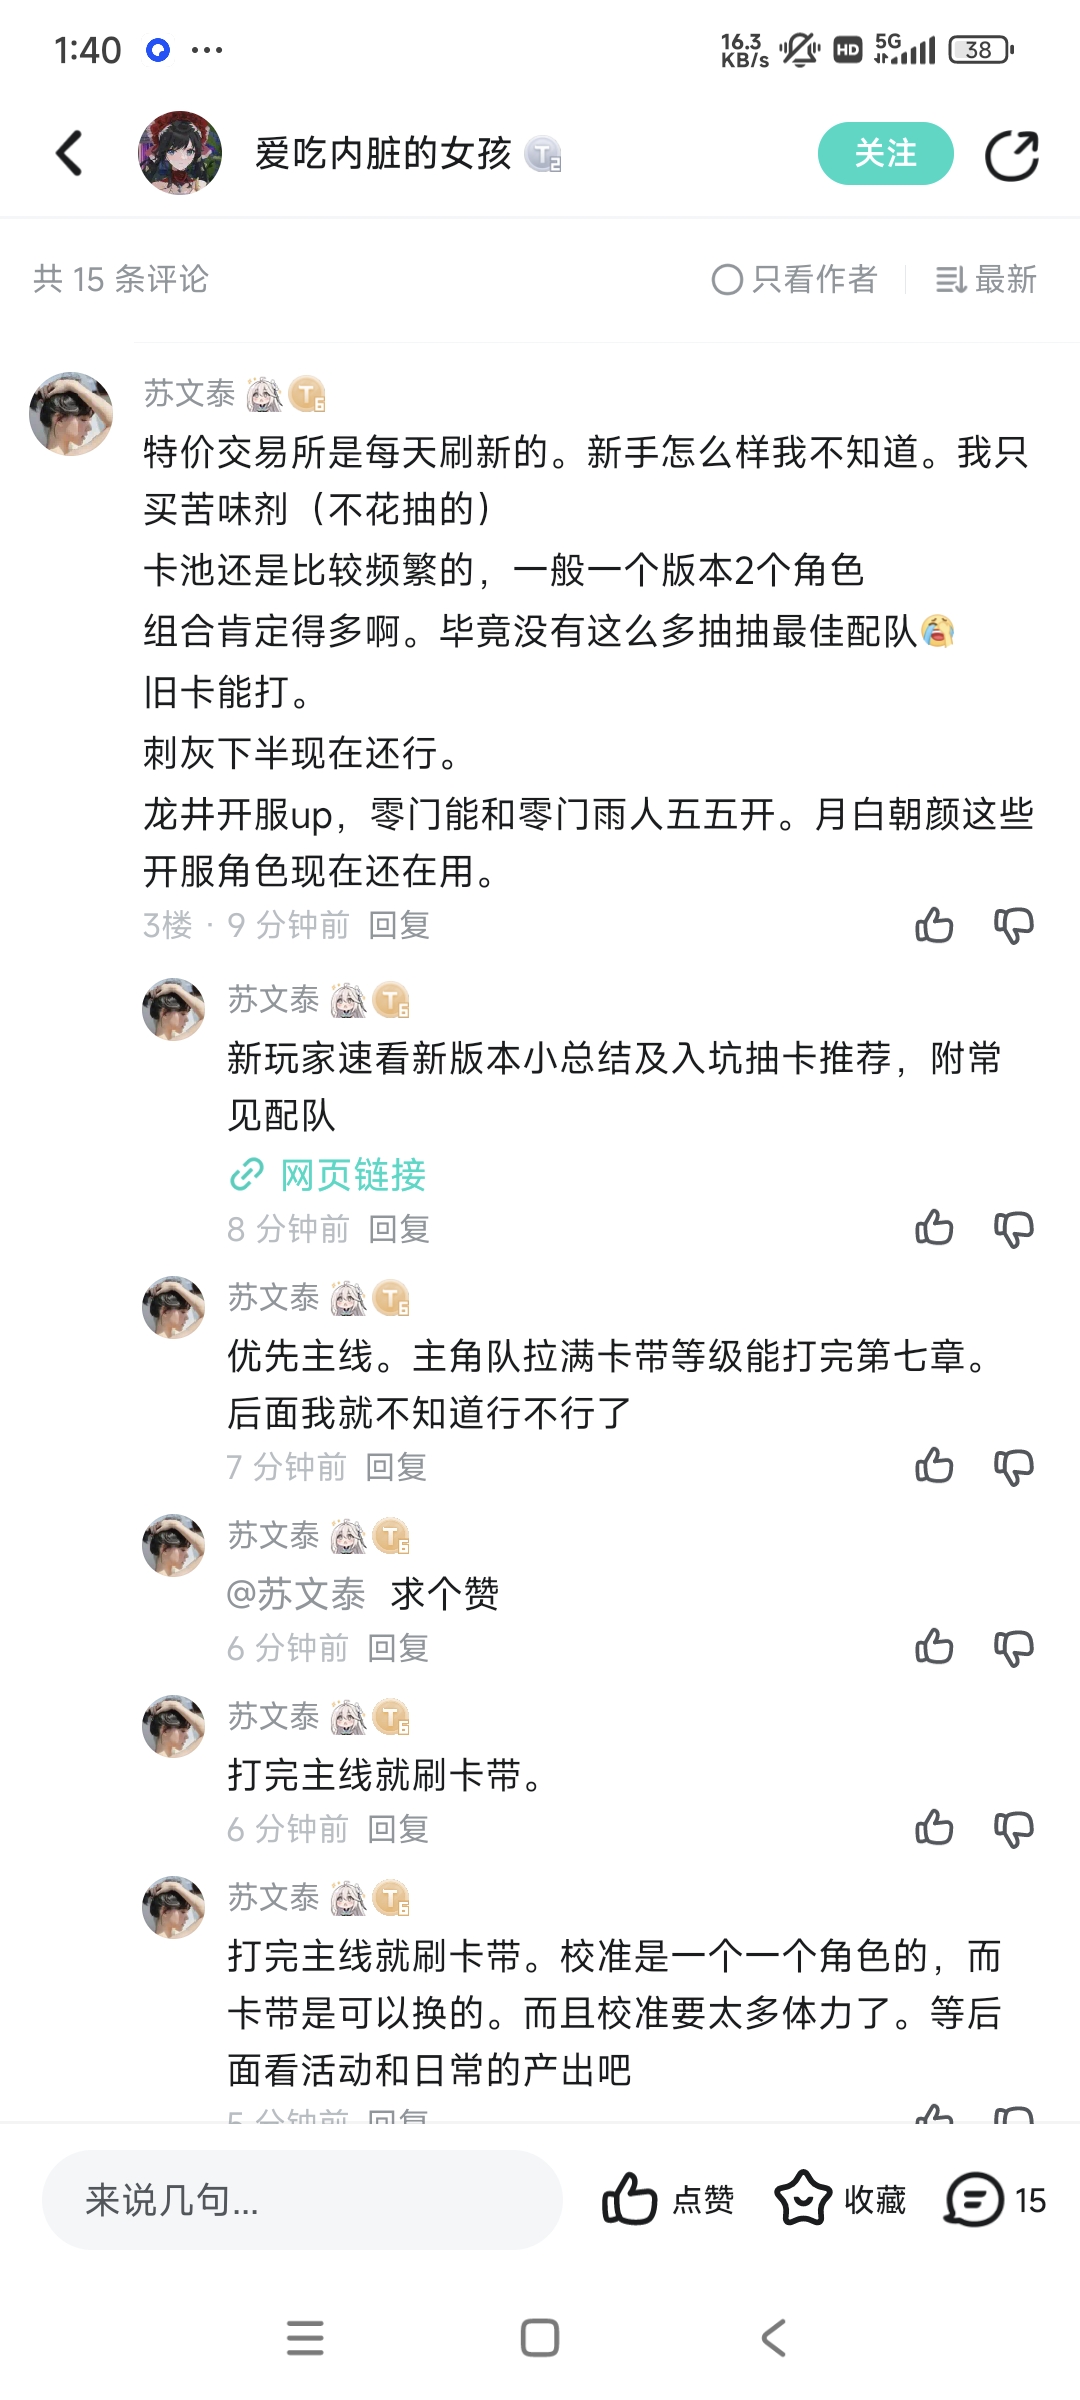Screen dimensions: 1080x2400
Task: Tap 回复 under the 8分钟前 comment
Action: click(x=399, y=1230)
